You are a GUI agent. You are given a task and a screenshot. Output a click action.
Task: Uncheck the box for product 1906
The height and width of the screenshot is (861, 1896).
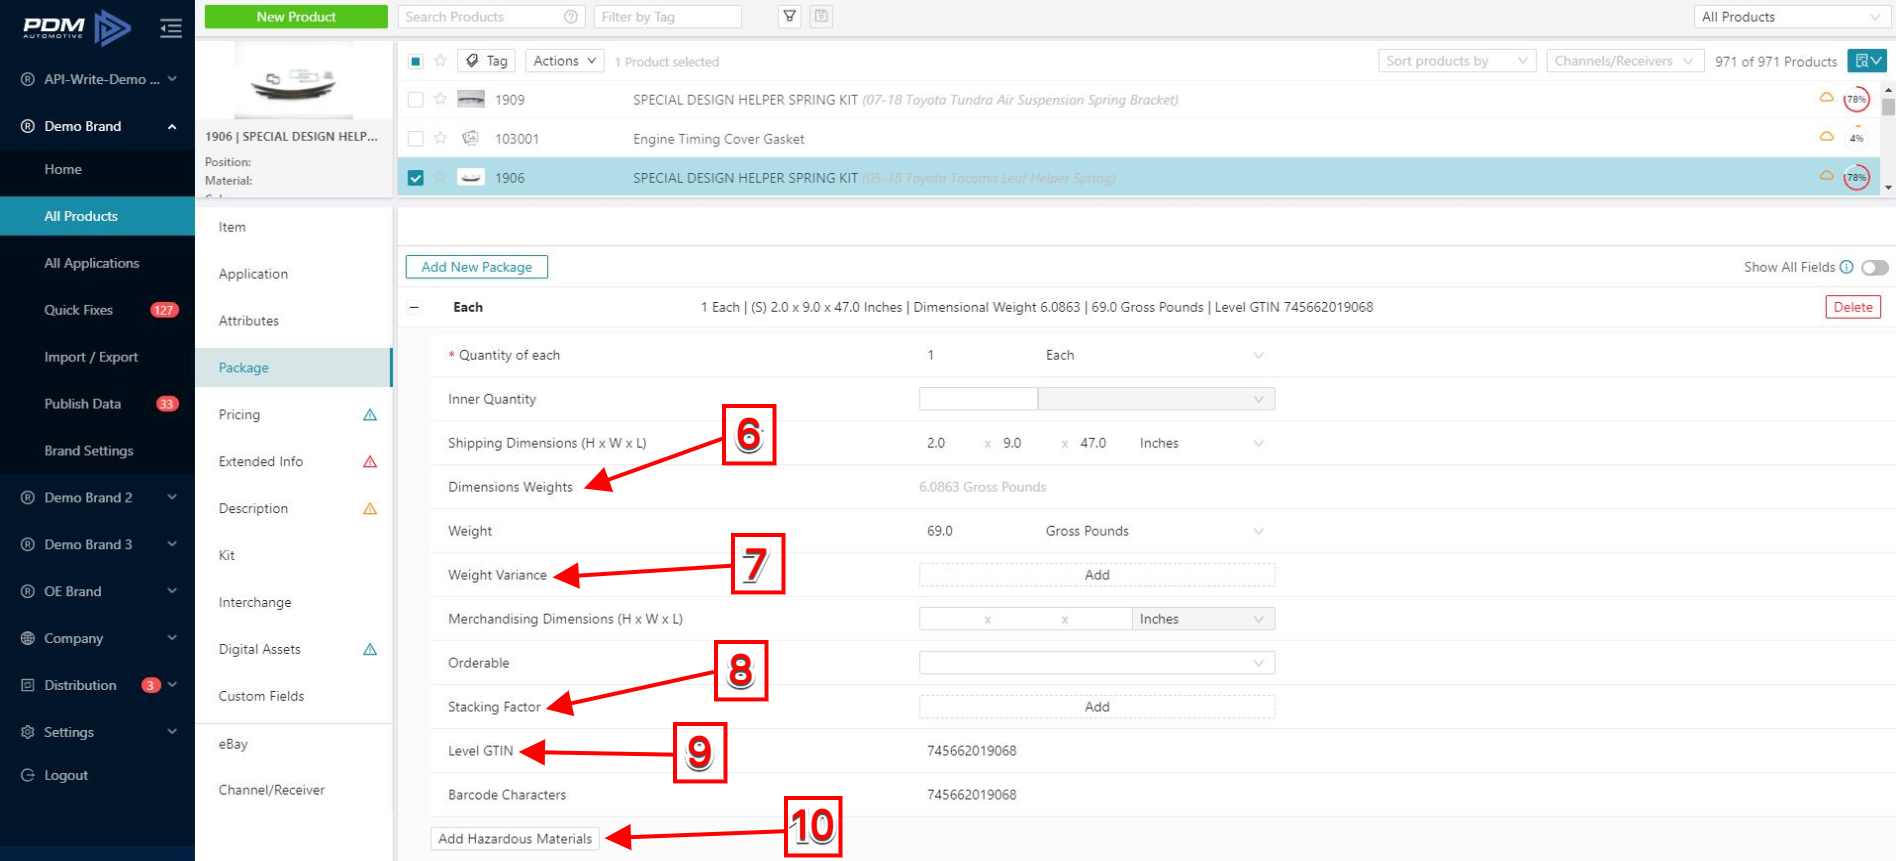click(x=416, y=178)
